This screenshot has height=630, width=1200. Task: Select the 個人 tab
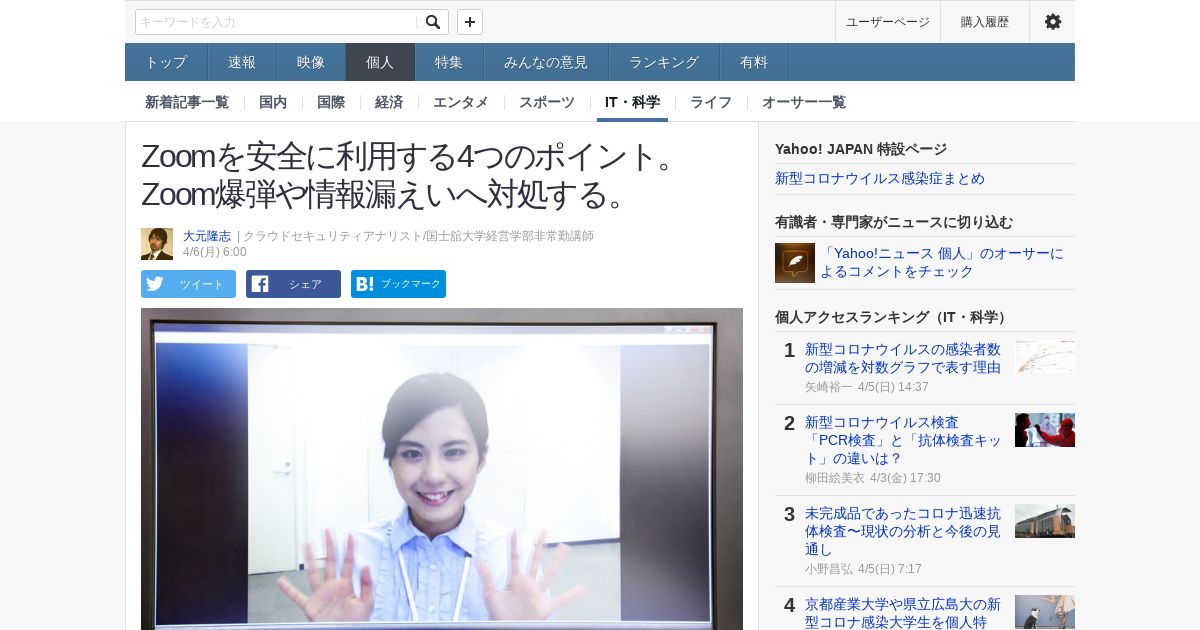tap(380, 62)
